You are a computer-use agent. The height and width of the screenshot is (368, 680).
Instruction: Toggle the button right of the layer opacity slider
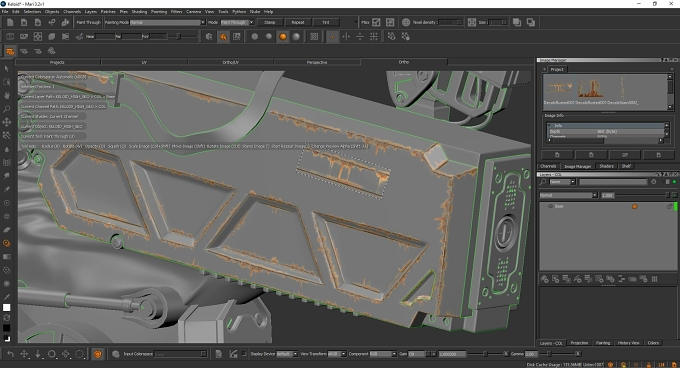674,195
